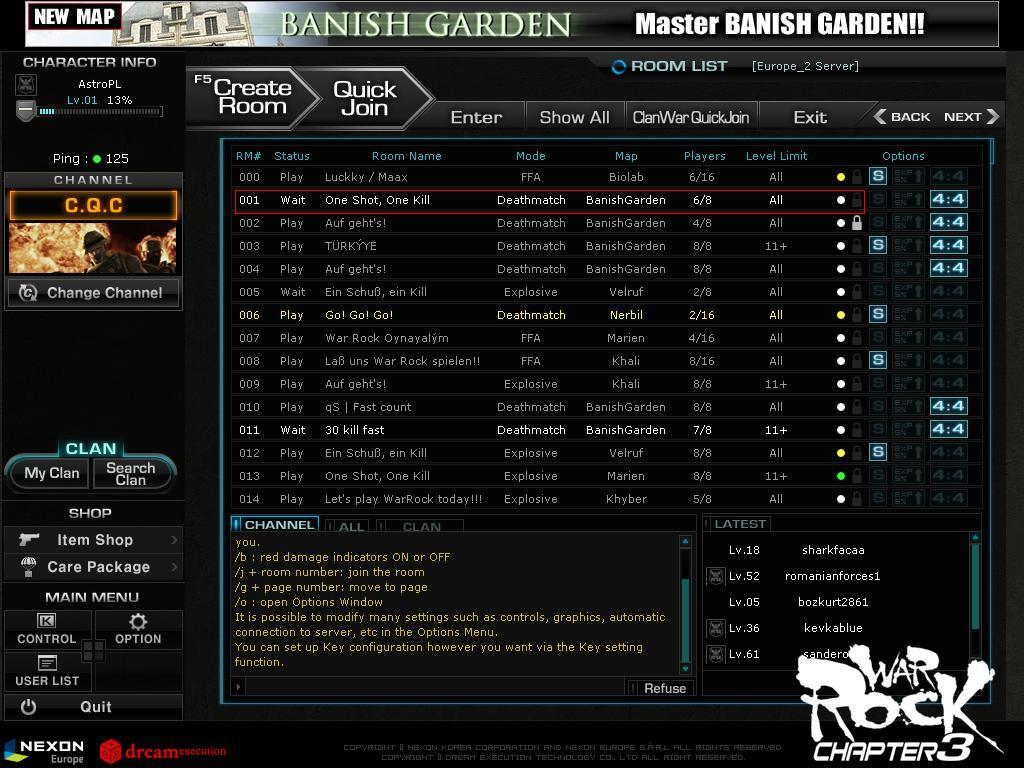Click the 4:4 icon in row 004
Viewport: 1024px width, 768px height.
[x=948, y=268]
